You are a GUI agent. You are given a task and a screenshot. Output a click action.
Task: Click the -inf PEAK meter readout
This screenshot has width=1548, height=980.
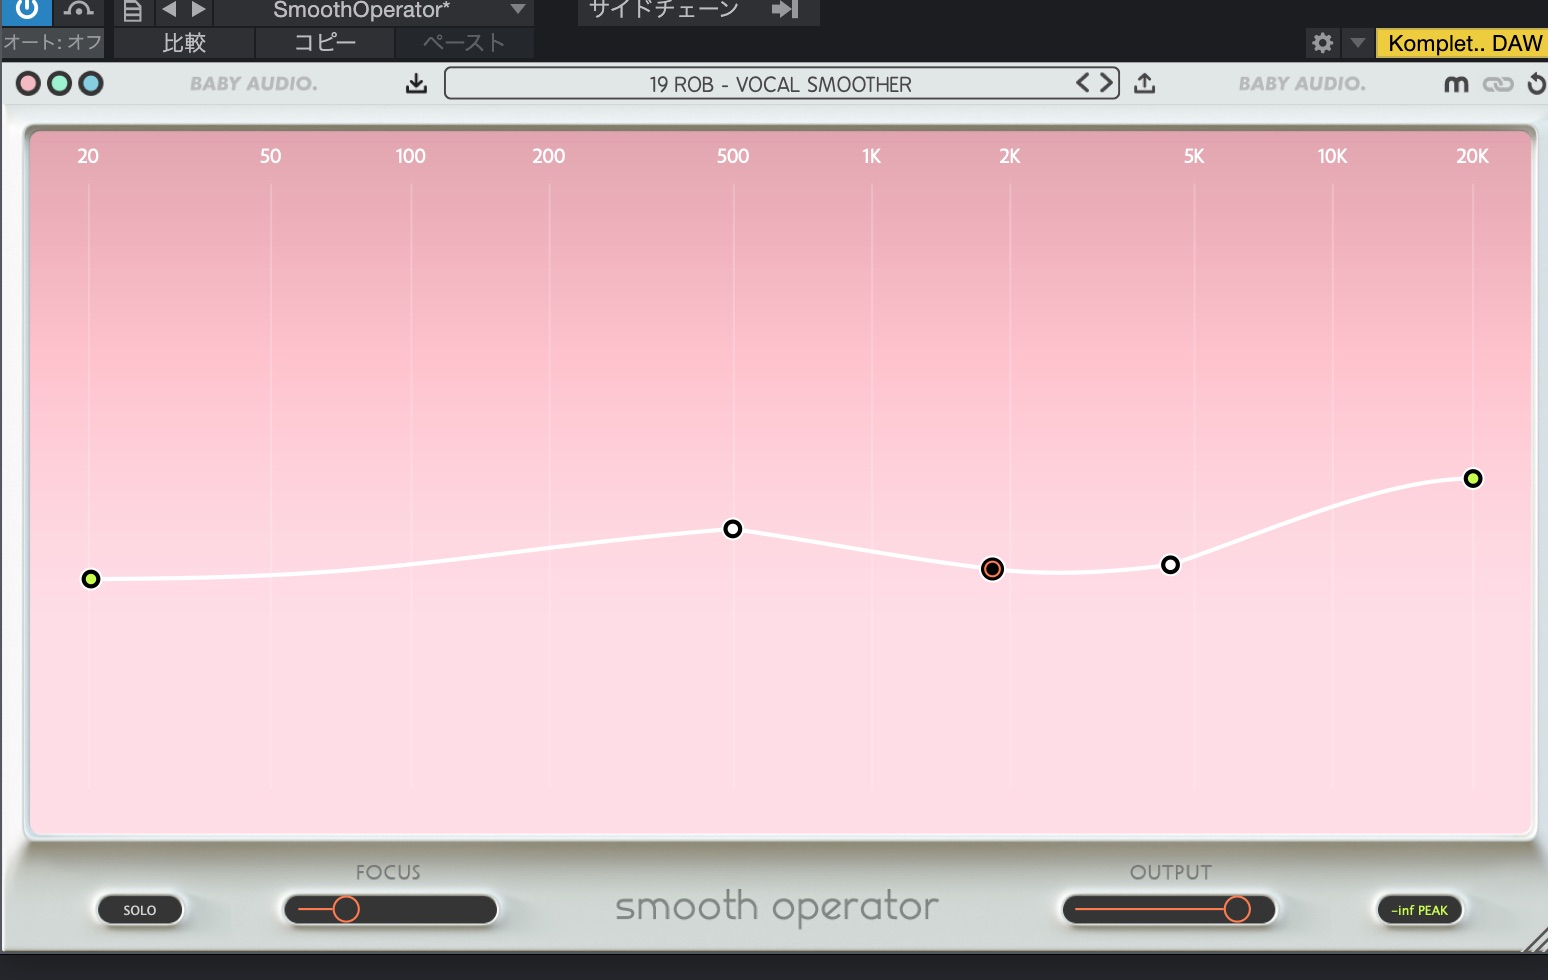[x=1419, y=910]
